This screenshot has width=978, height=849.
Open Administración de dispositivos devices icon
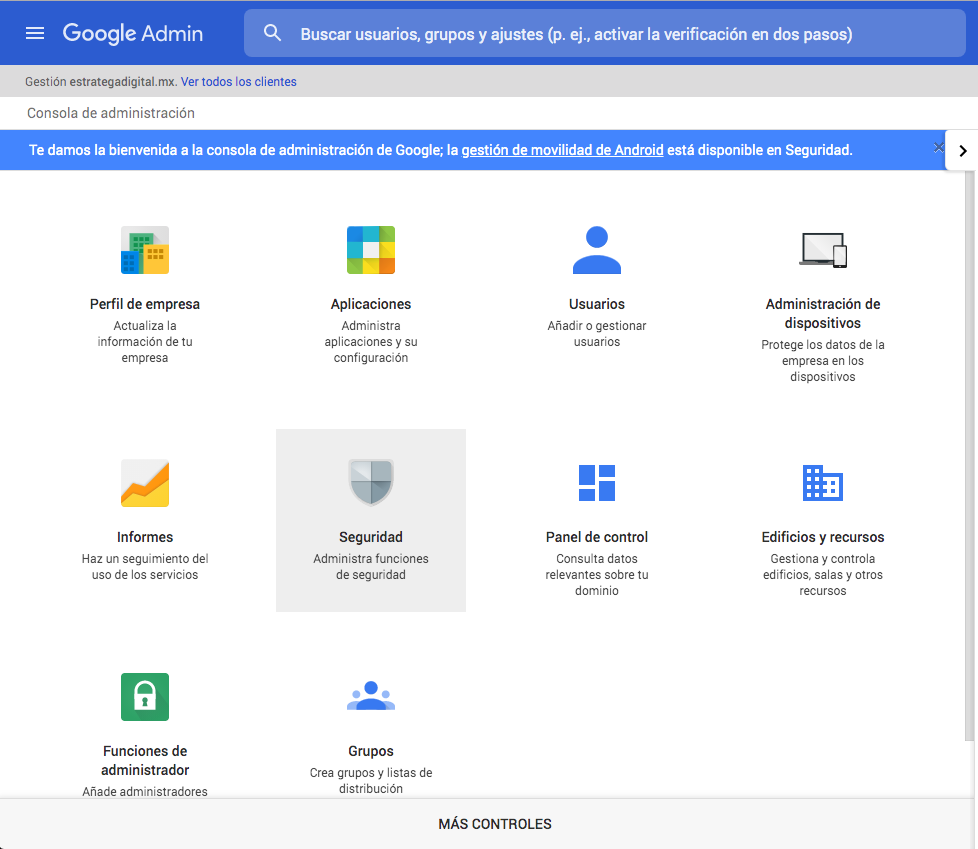[x=823, y=250]
